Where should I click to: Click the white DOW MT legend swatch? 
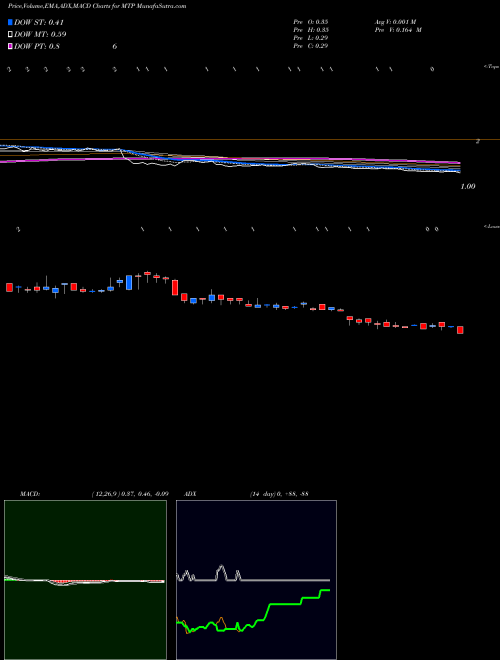10,34
